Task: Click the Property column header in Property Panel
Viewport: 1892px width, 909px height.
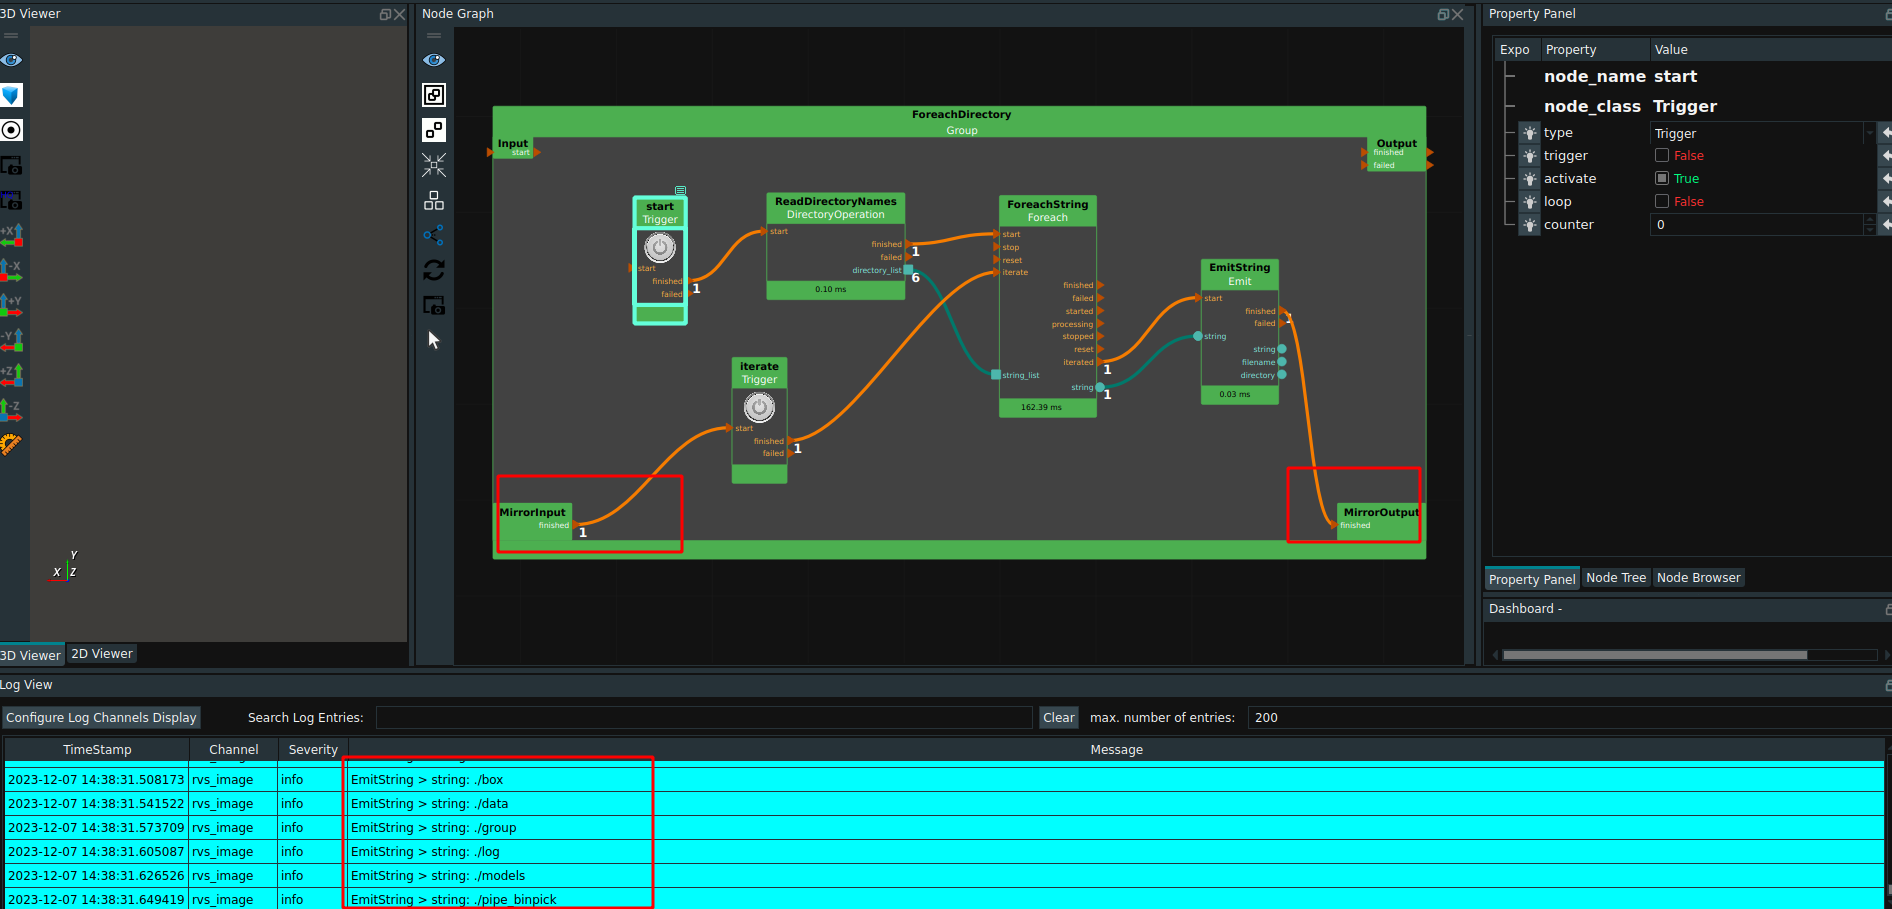Action: click(1595, 50)
